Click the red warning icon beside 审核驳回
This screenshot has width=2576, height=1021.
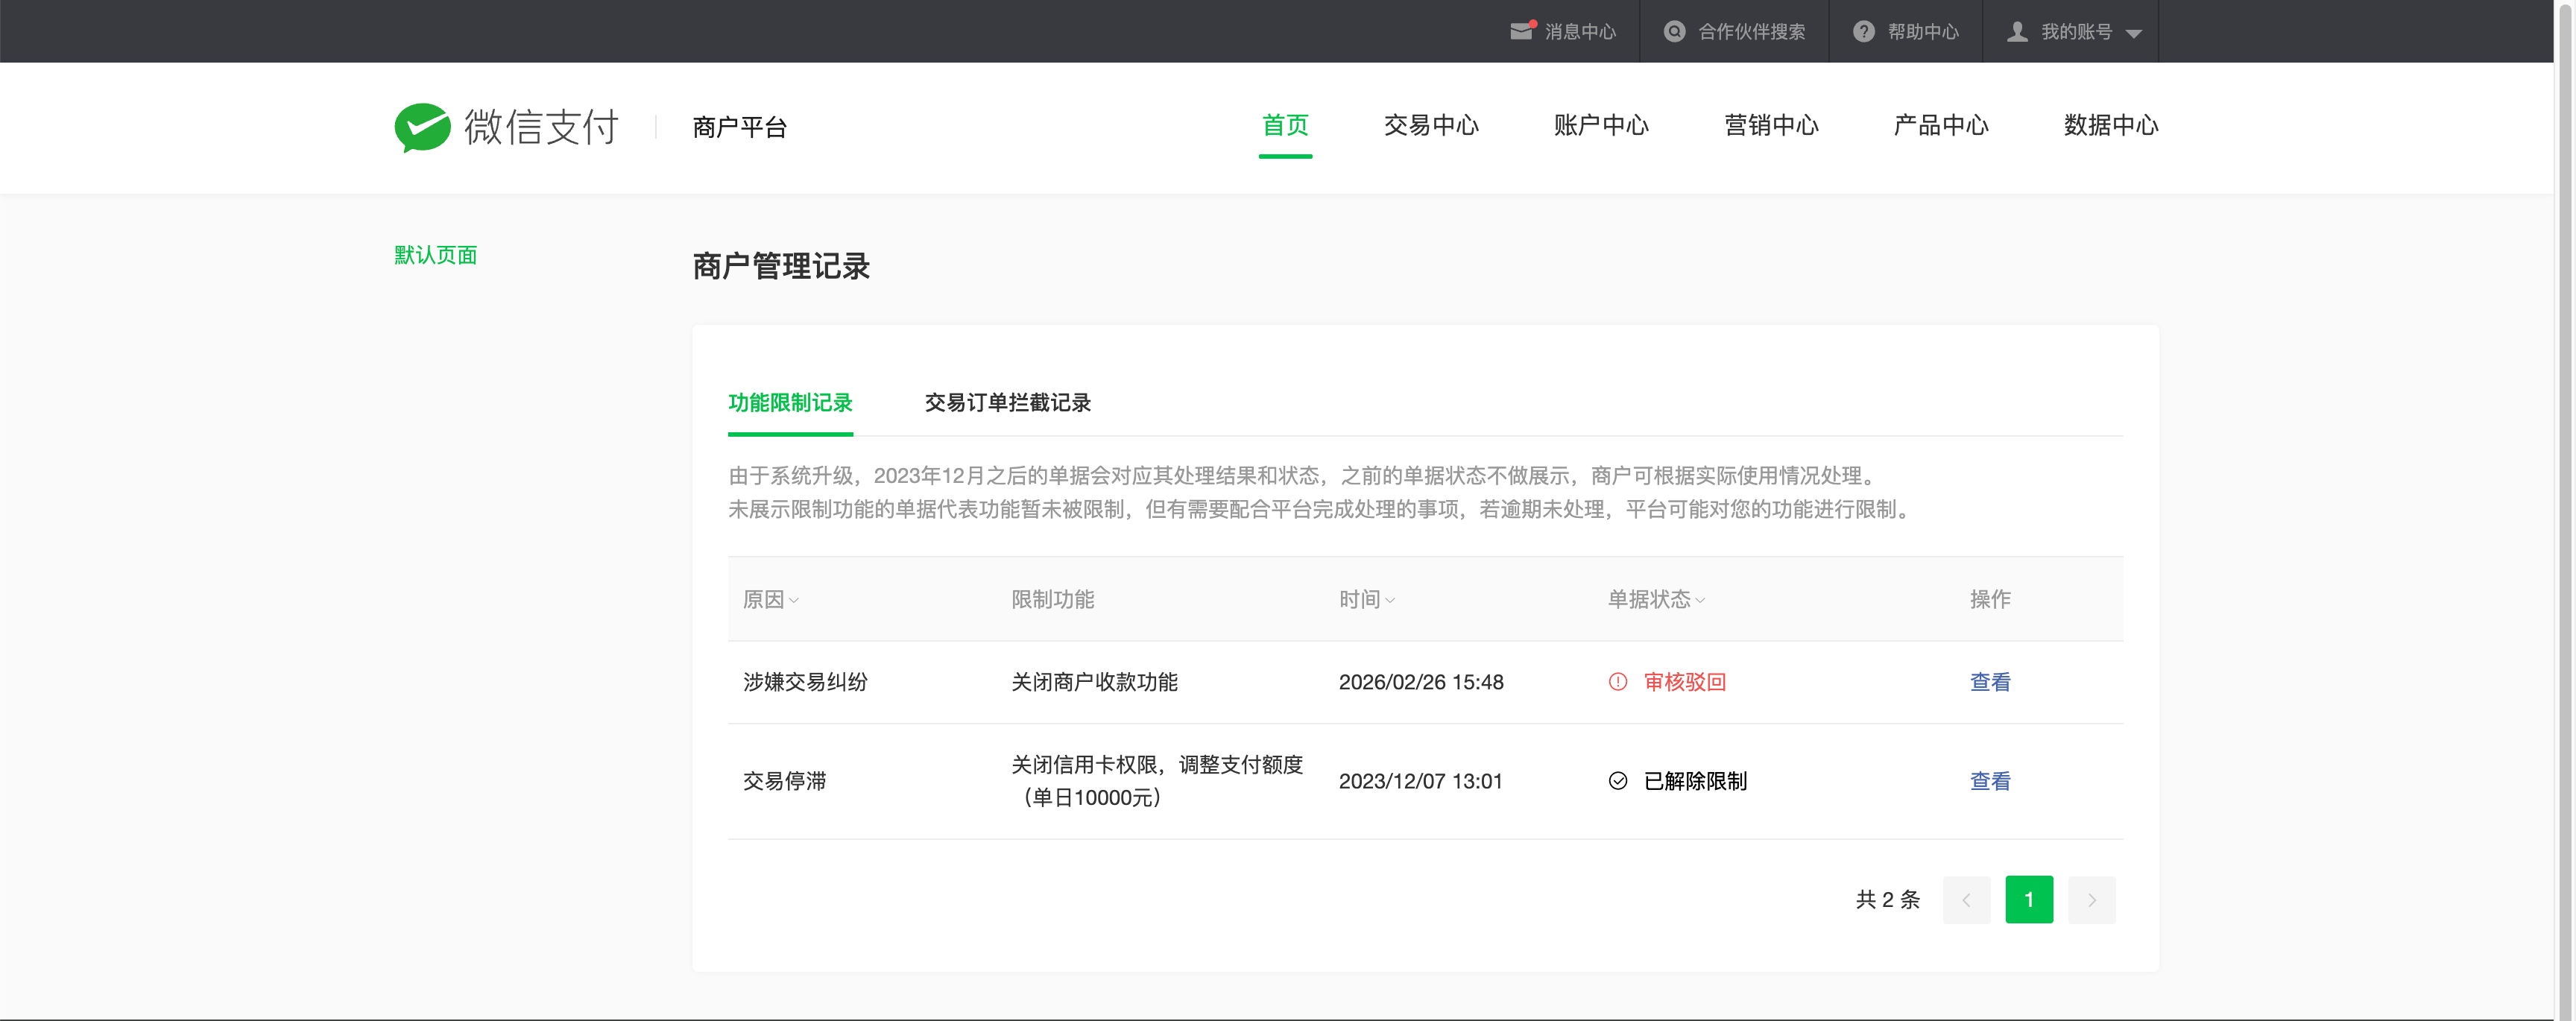point(1617,682)
